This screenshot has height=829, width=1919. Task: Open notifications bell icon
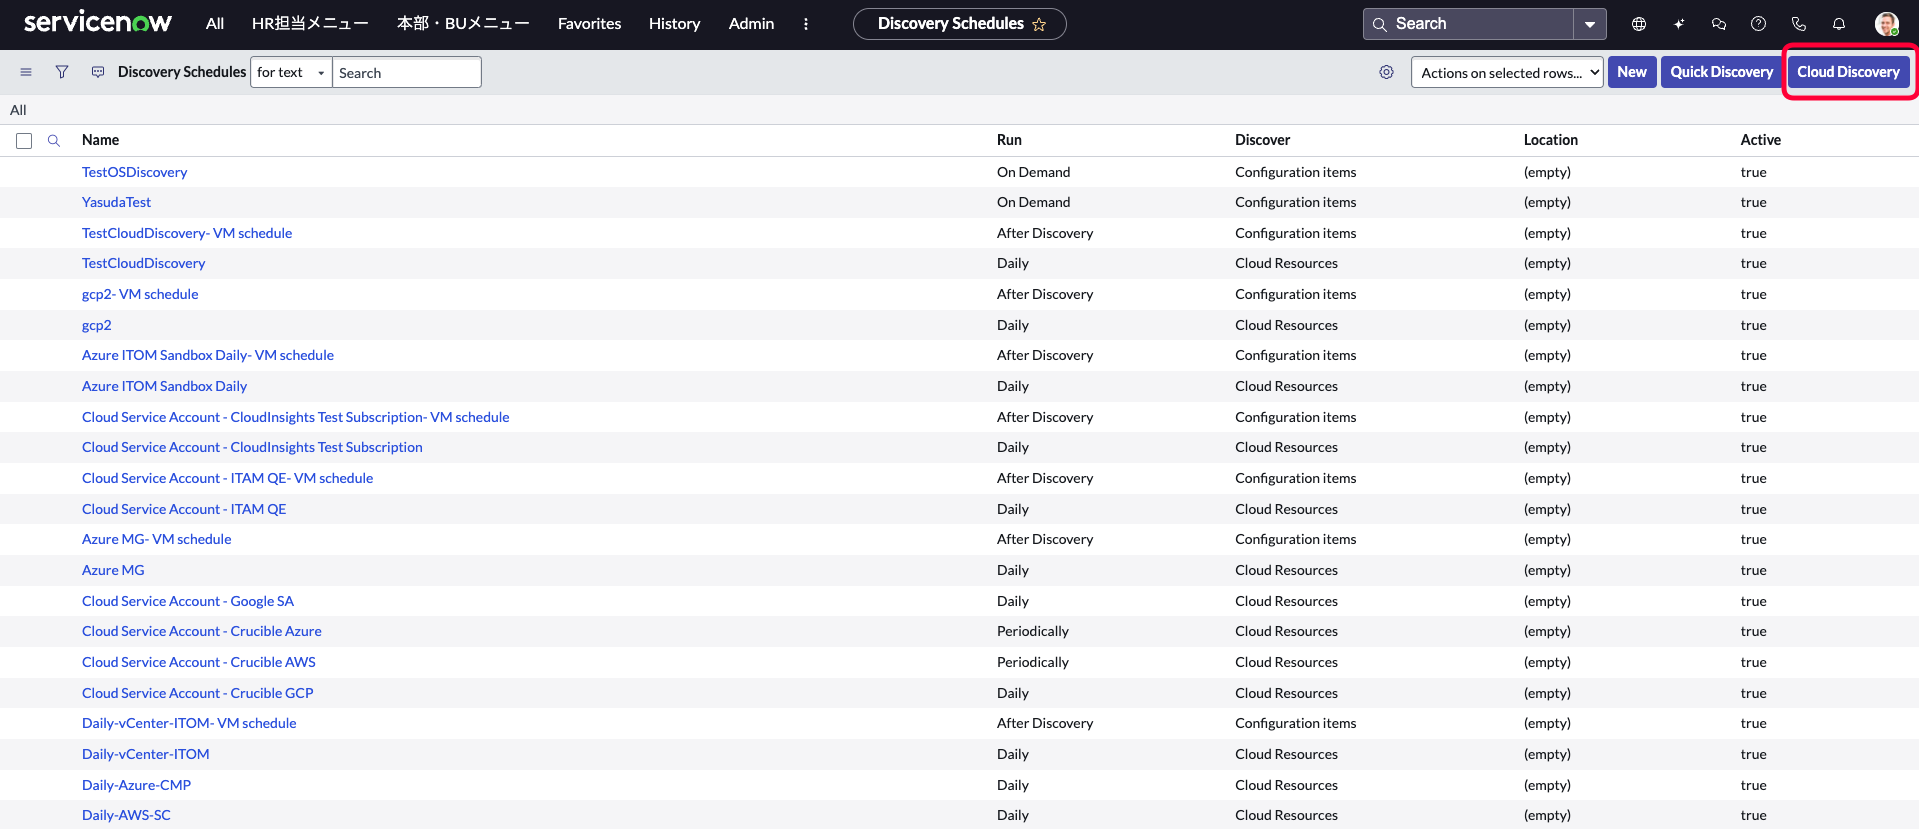click(x=1839, y=24)
